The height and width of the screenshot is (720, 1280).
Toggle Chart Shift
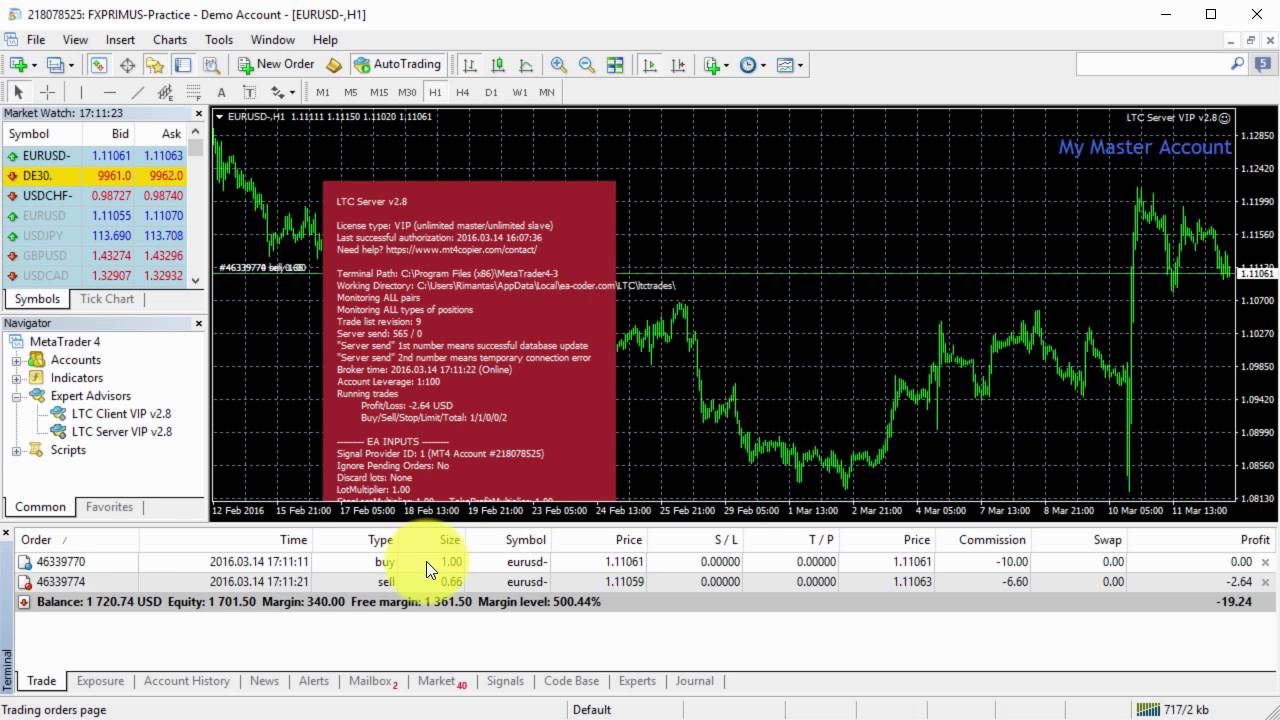click(x=678, y=65)
